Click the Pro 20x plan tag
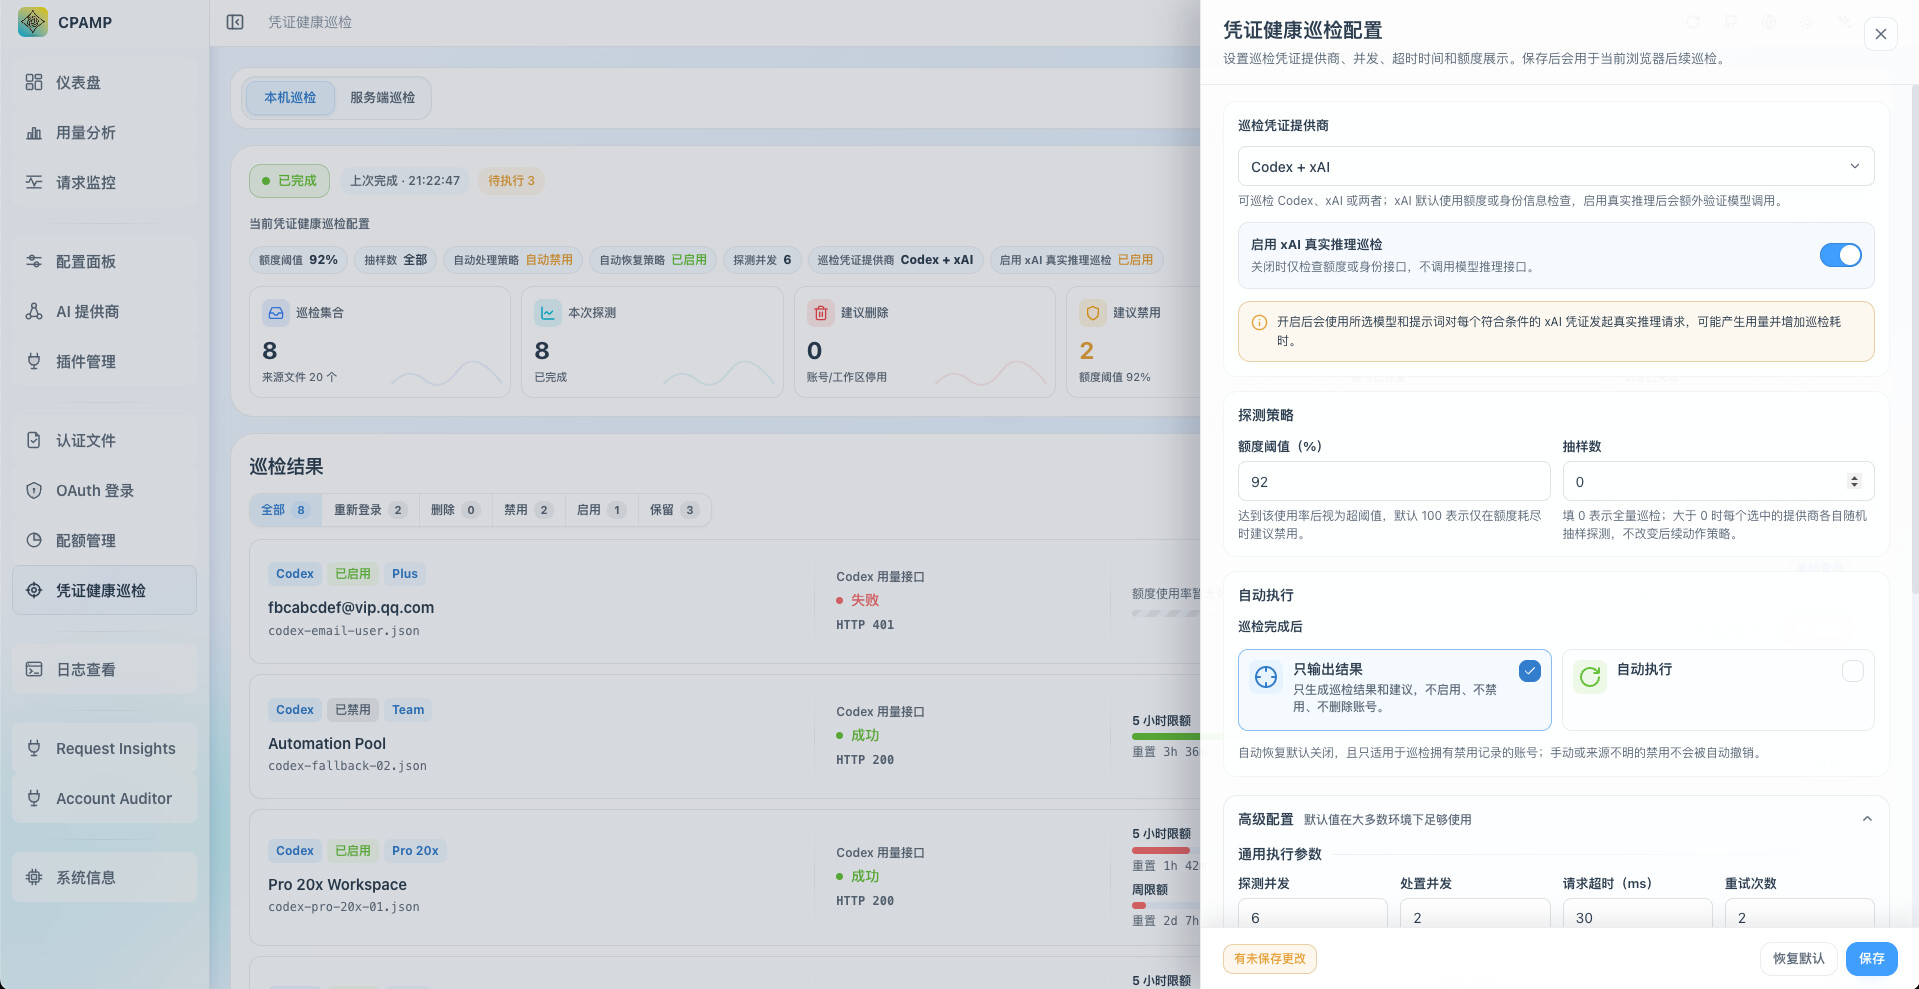 [x=415, y=851]
